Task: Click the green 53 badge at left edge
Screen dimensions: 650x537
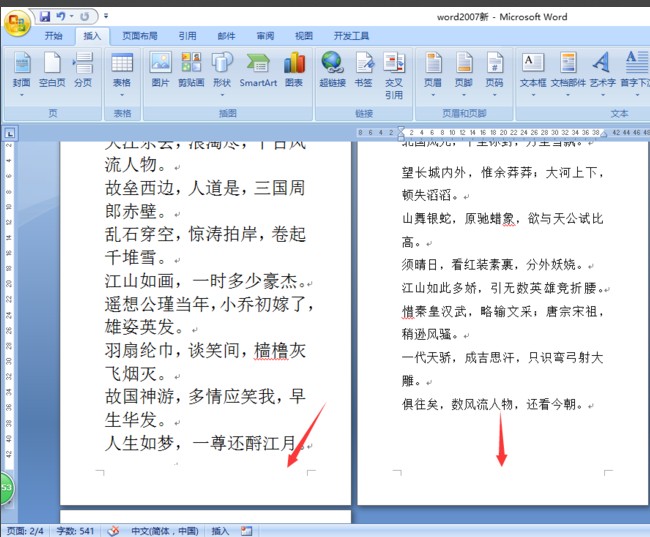Action: point(6,488)
